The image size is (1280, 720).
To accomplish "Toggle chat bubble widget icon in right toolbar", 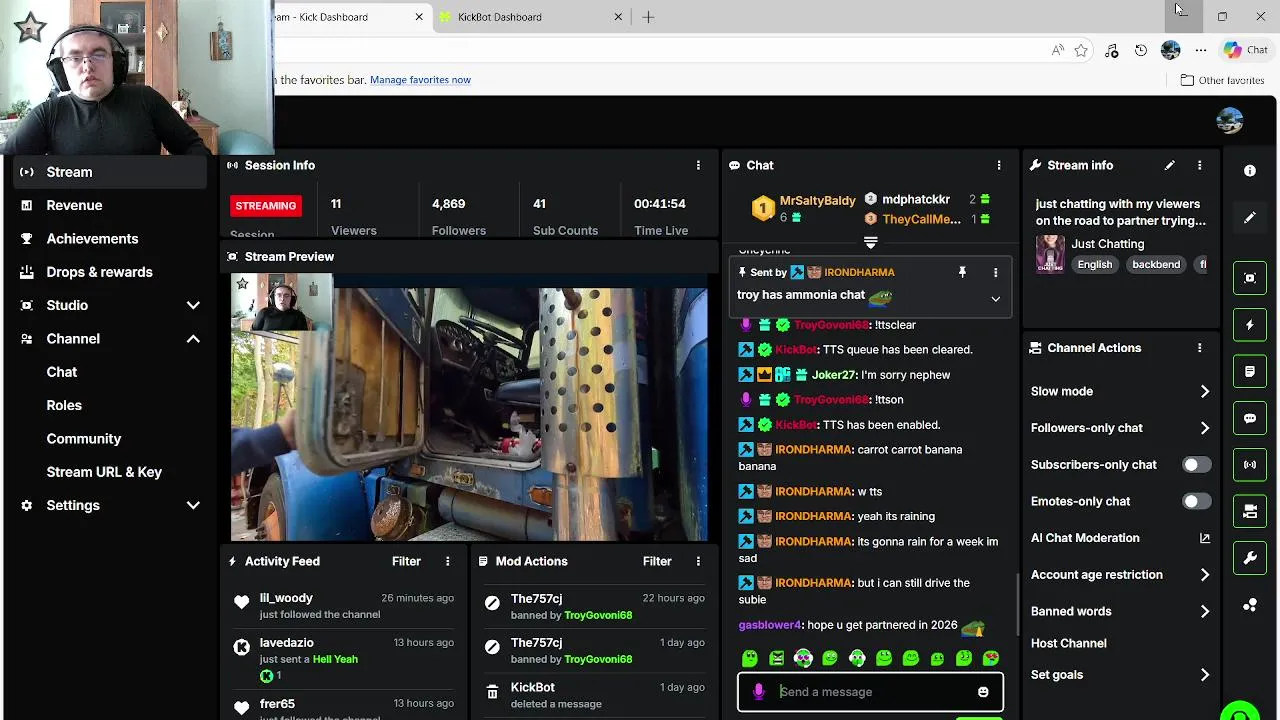I will click(1249, 418).
